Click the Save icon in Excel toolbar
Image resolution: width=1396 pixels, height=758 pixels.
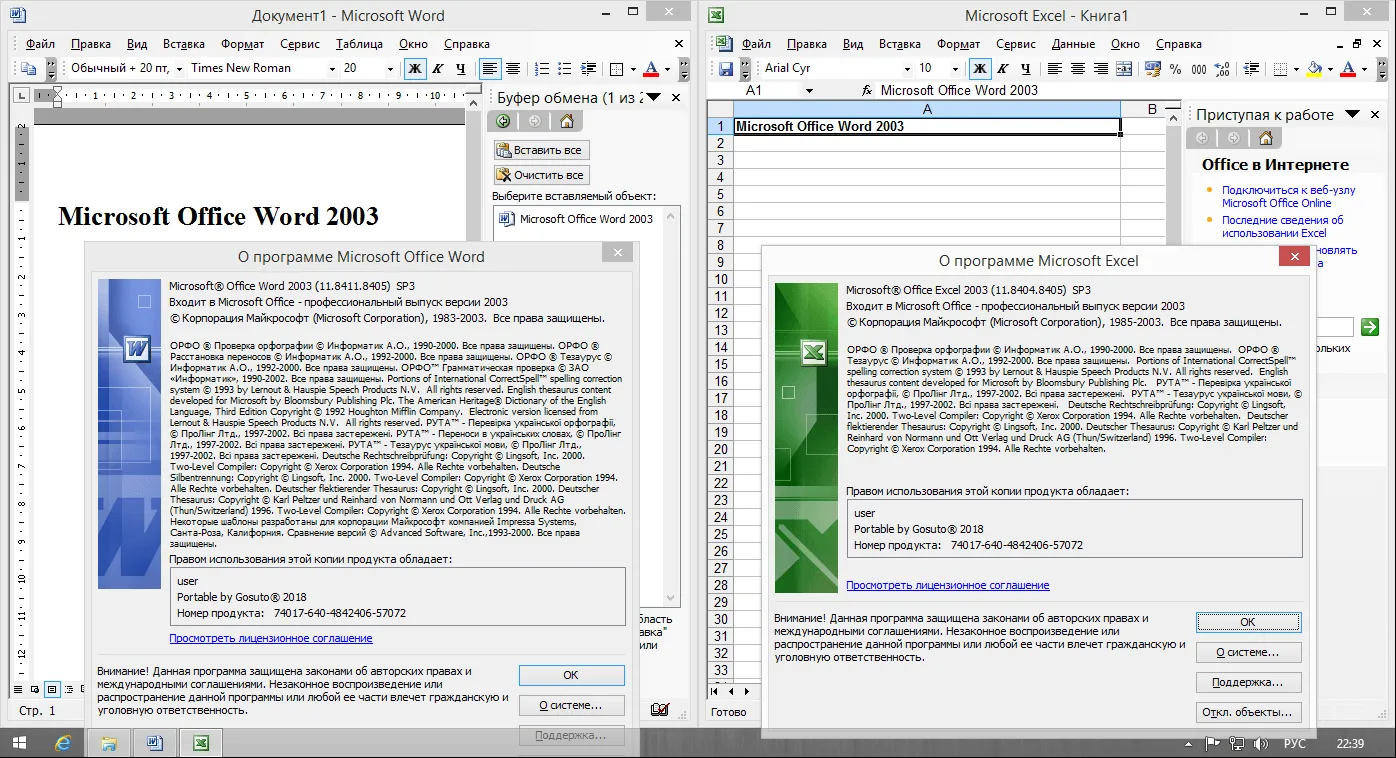(x=726, y=69)
